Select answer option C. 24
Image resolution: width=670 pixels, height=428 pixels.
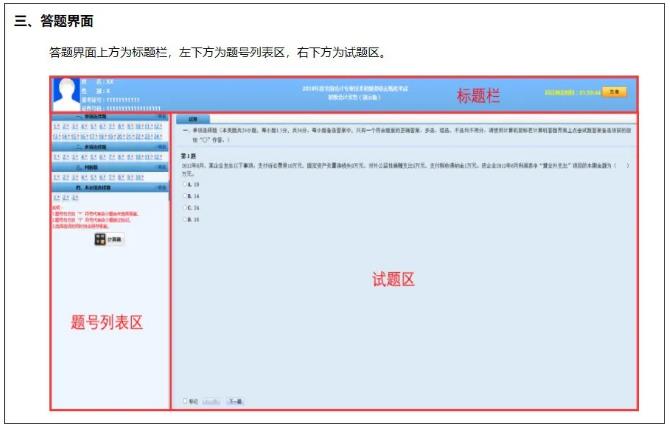click(x=184, y=207)
